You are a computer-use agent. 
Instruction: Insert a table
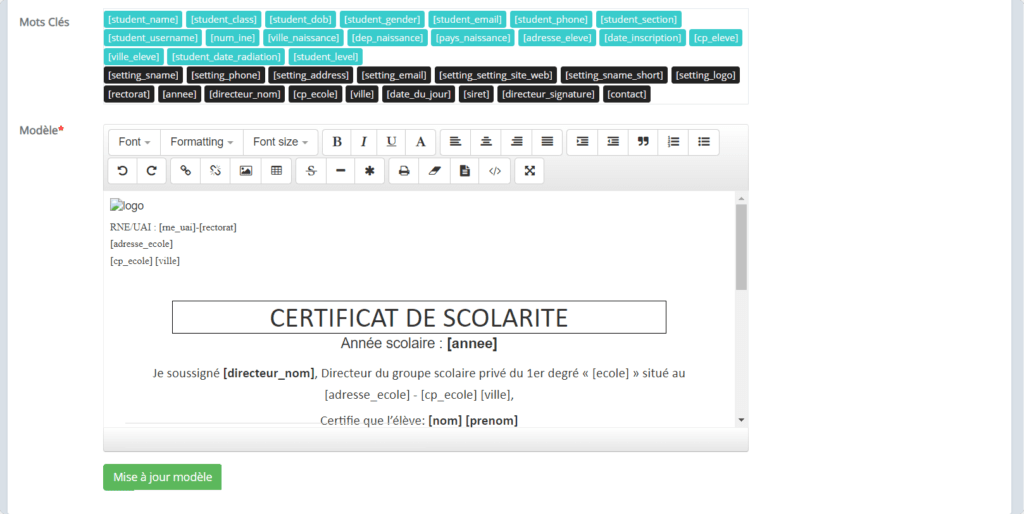(276, 171)
